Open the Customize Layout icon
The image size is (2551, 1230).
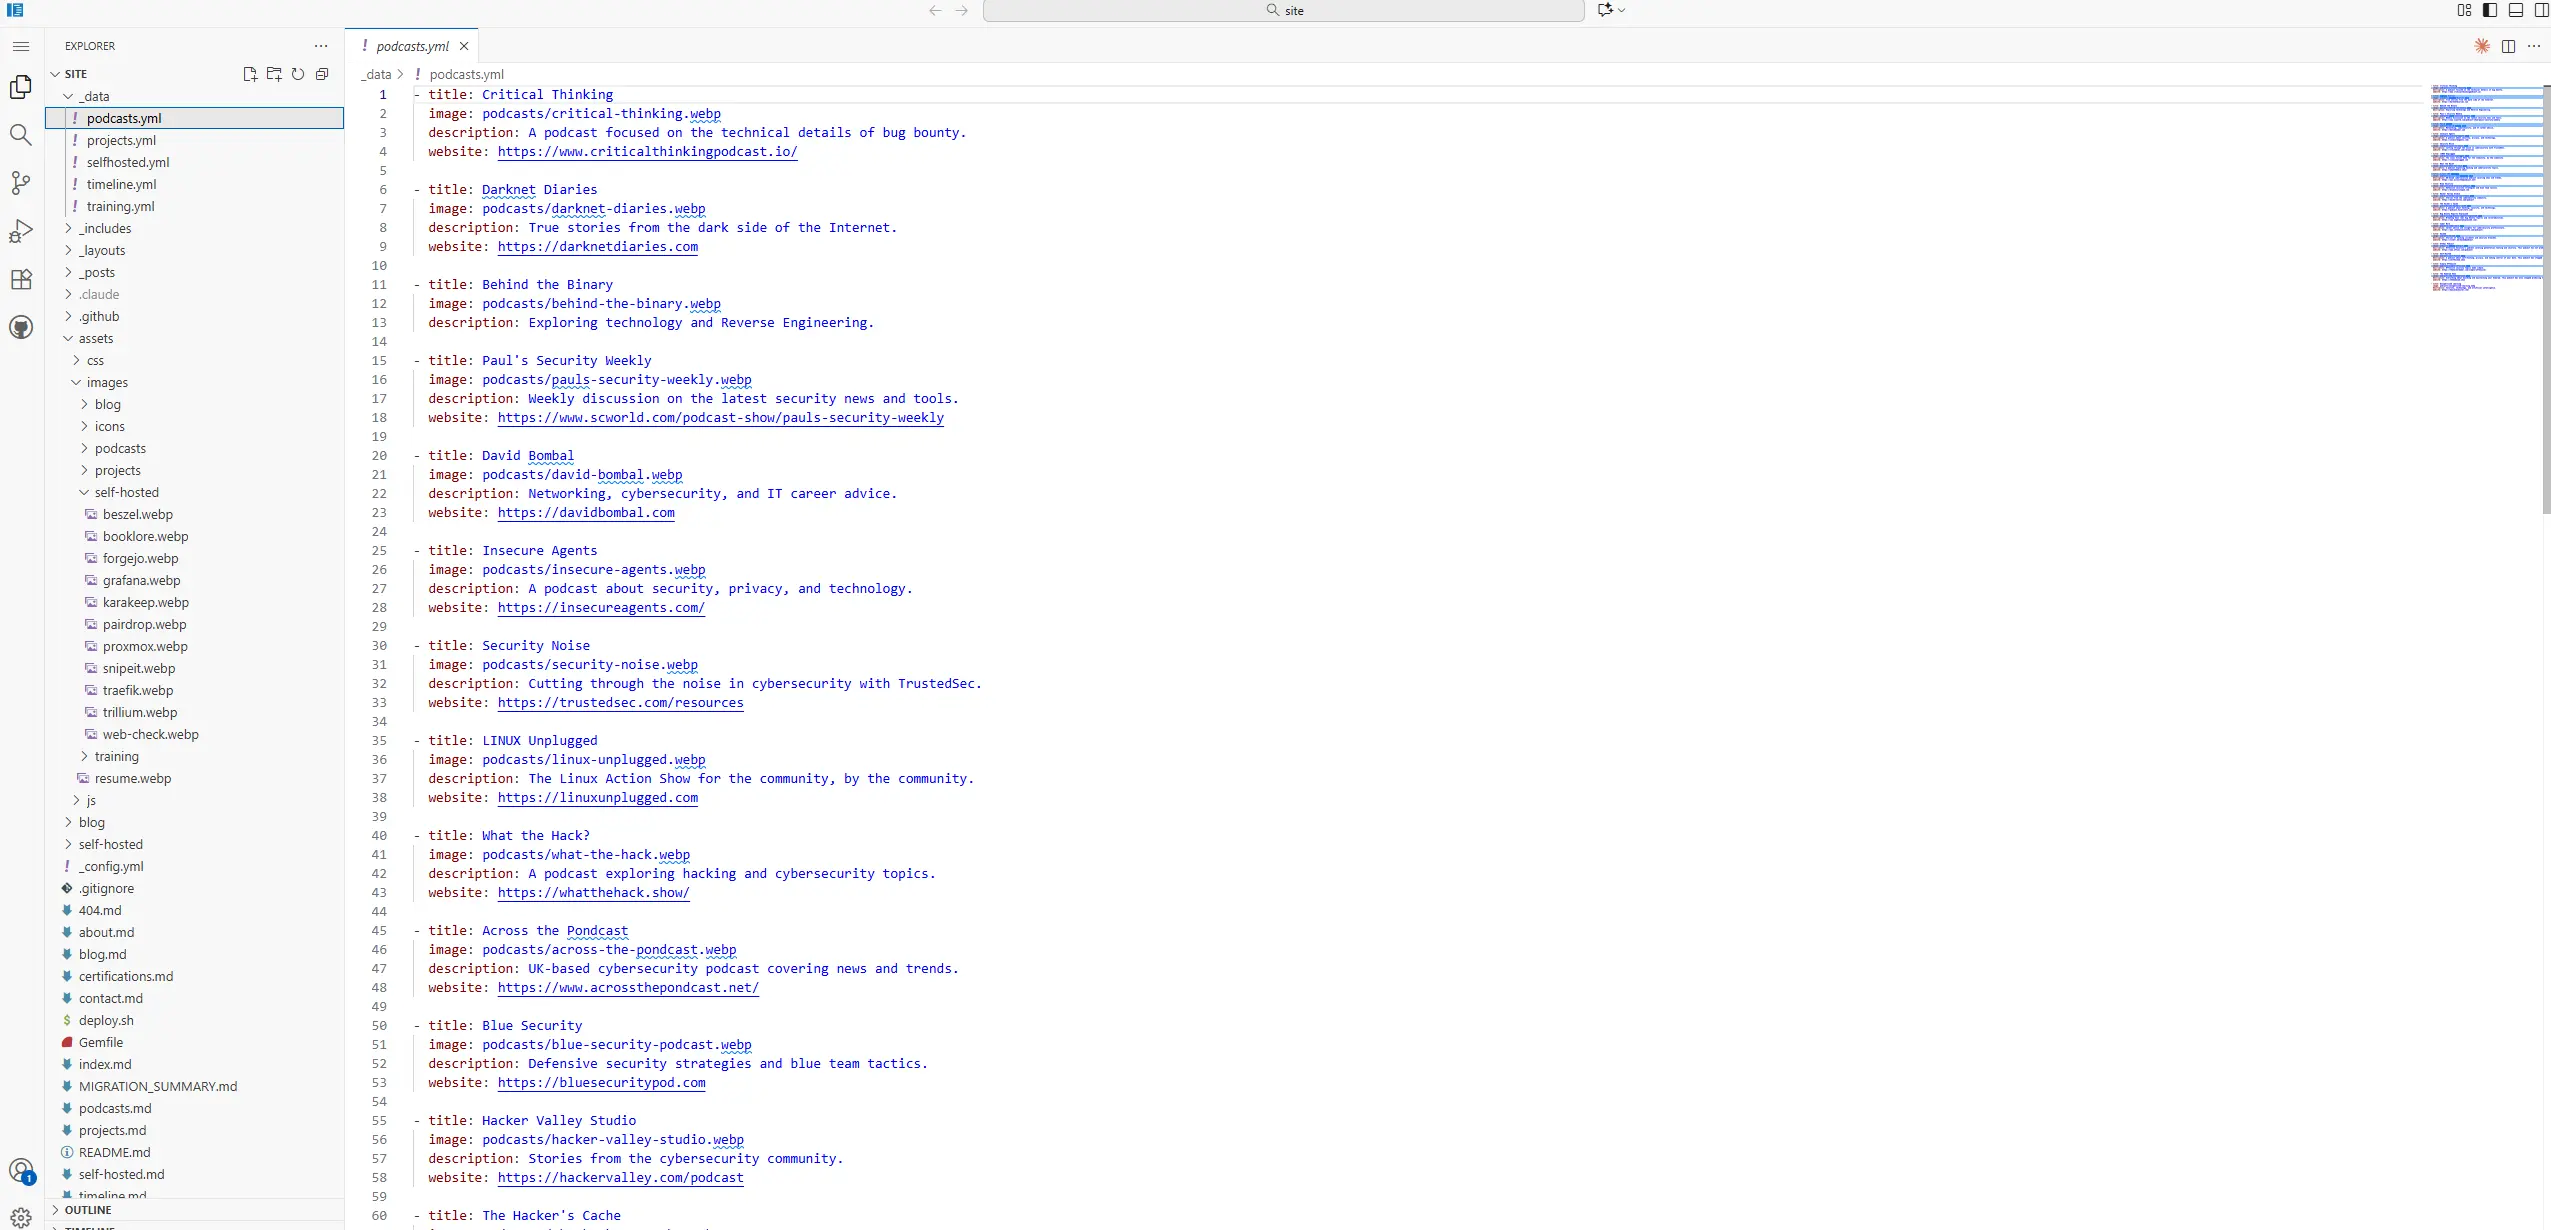(2464, 10)
